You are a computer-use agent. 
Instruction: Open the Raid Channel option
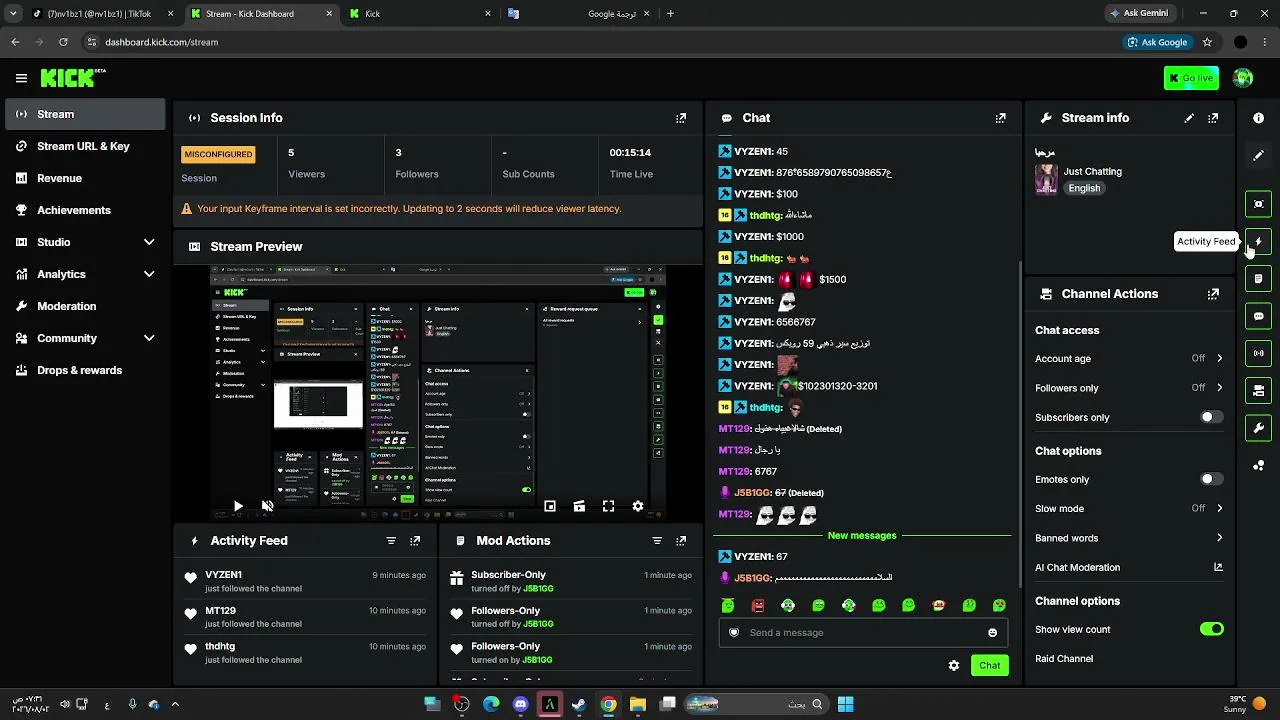(1064, 659)
